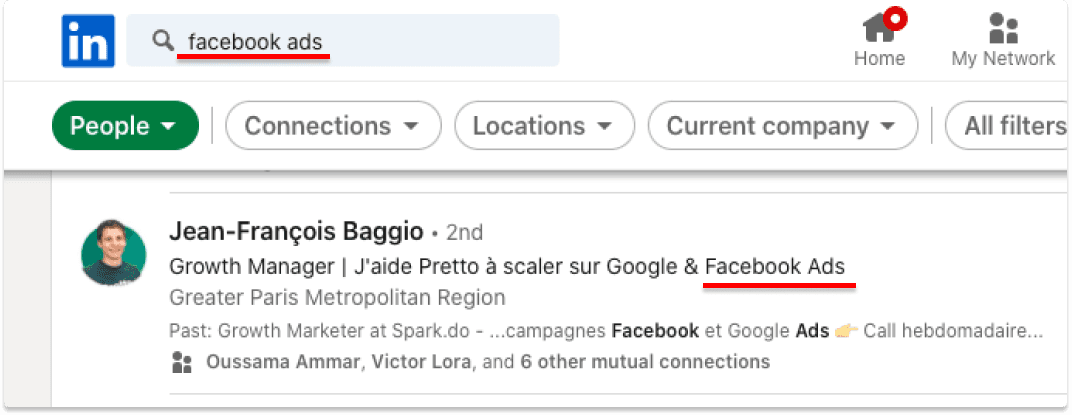Open the '6 other mutual connections' link
This screenshot has height=415, width=1072.
(645, 362)
